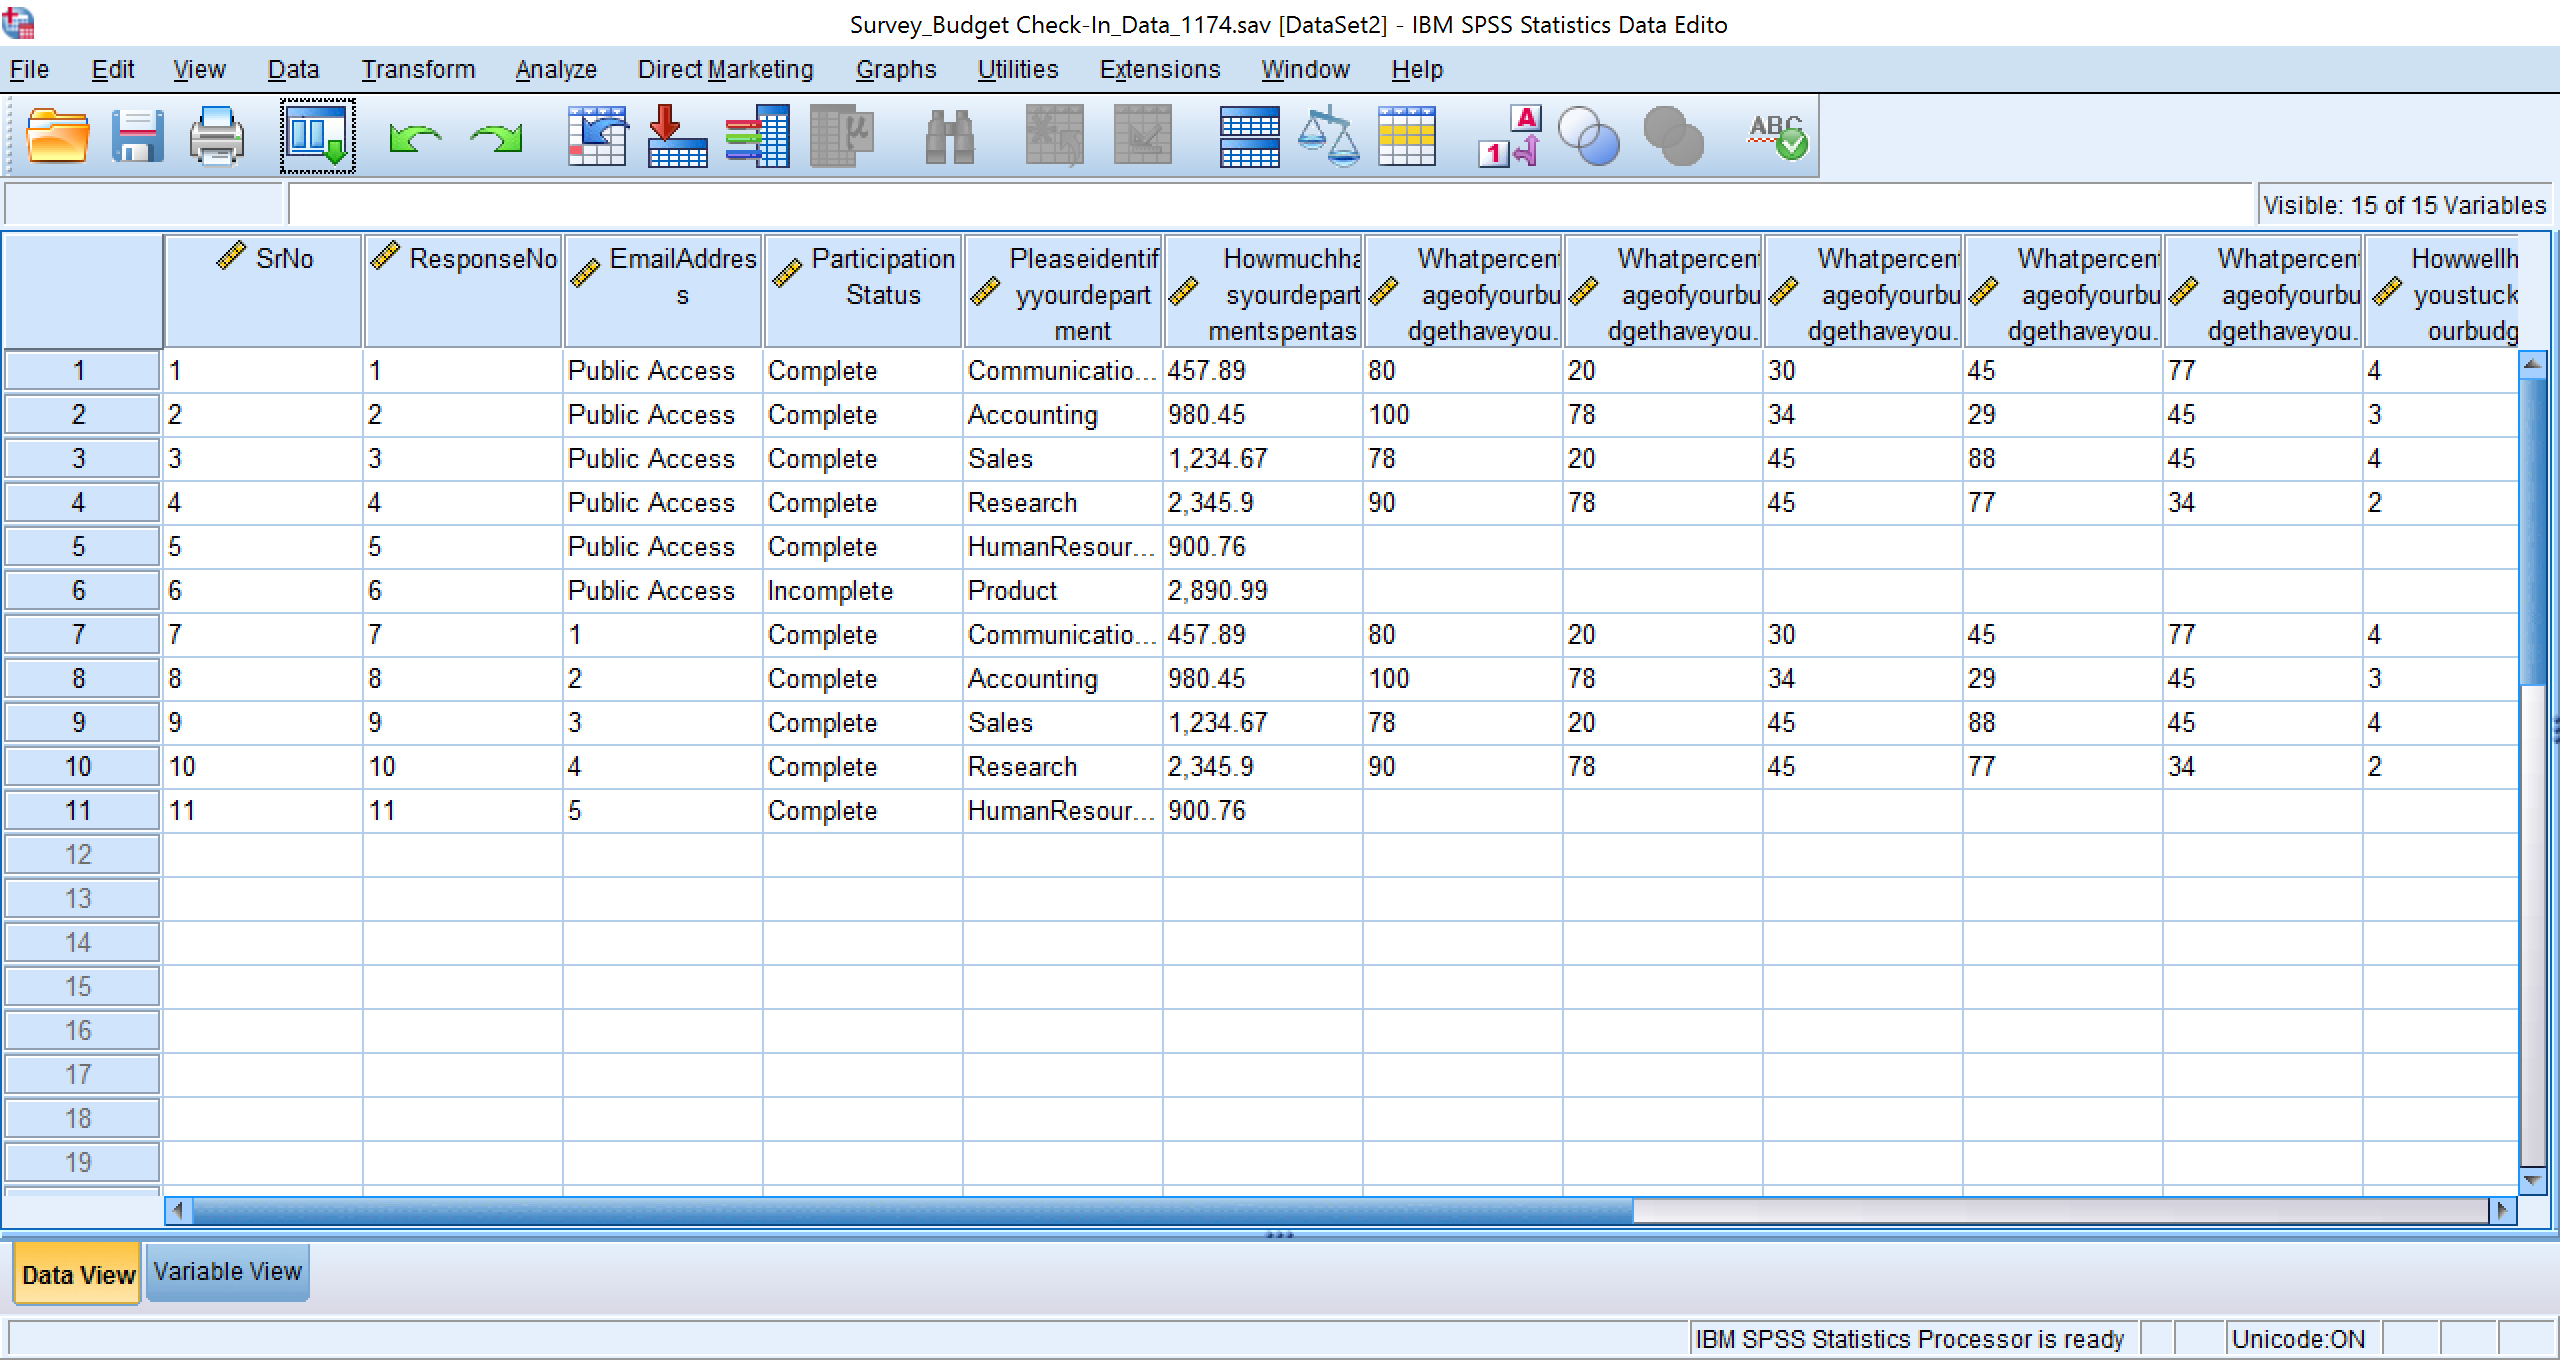
Task: Click the Split File toolbar icon
Action: (x=1249, y=136)
